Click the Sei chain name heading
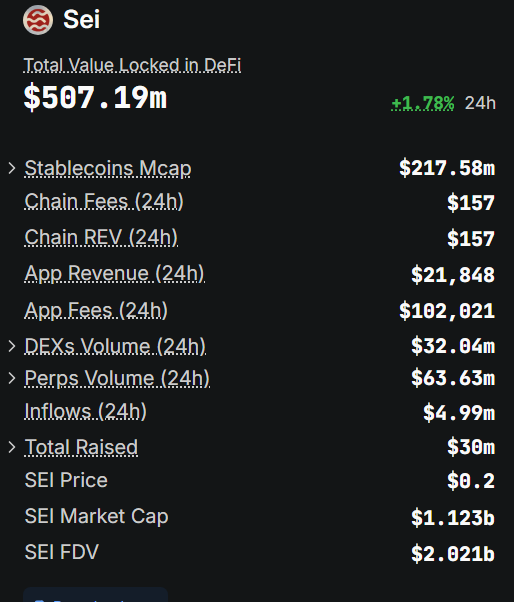The width and height of the screenshot is (514, 602). 82,19
